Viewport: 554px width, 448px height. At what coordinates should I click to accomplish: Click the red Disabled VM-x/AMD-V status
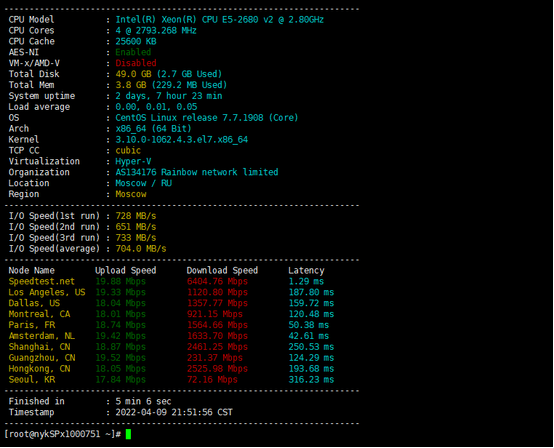click(x=136, y=63)
